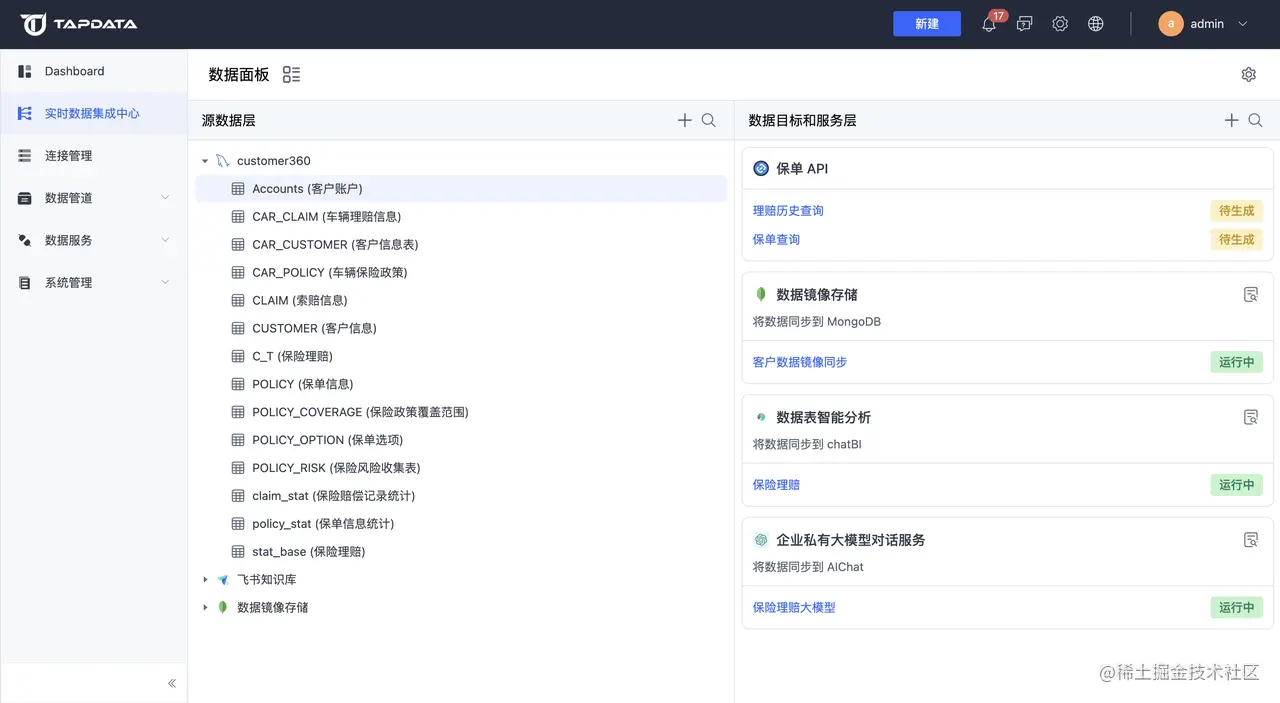This screenshot has width=1280, height=703.
Task: Select the POLICY_OPTION (保单选项) table
Action: [461, 440]
